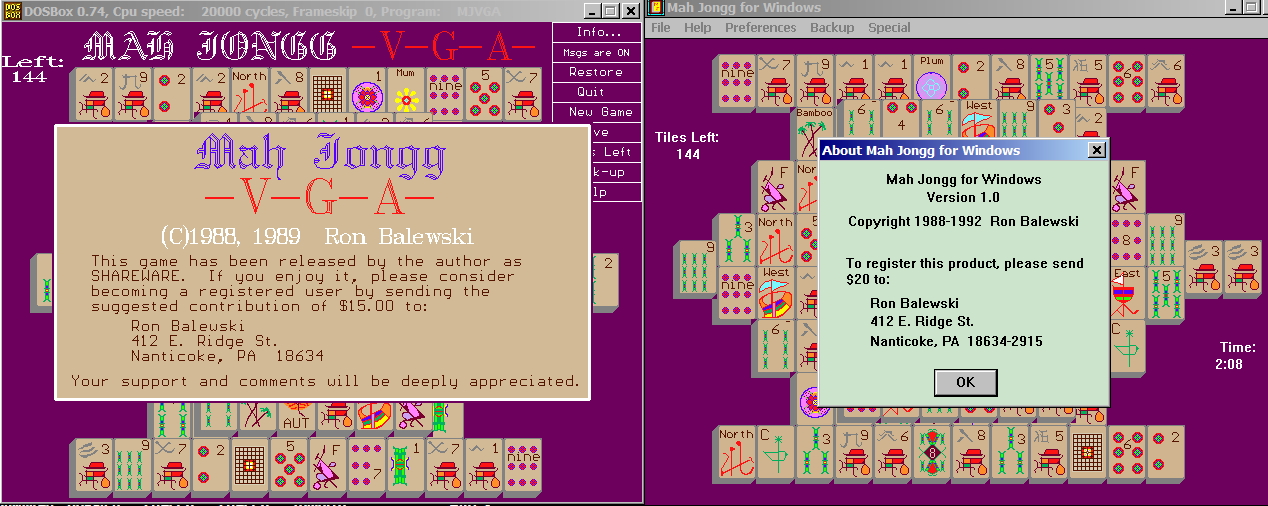1268x506 pixels.
Task: Select the North tile in Windows bottom row
Action: [737, 451]
